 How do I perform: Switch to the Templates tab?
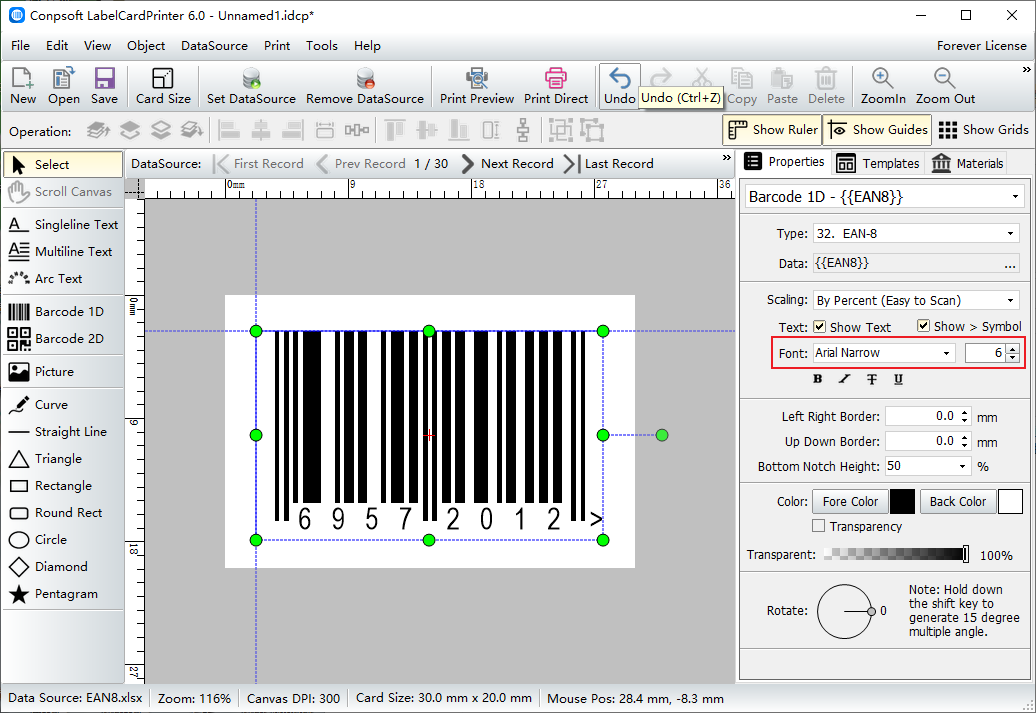click(877, 163)
